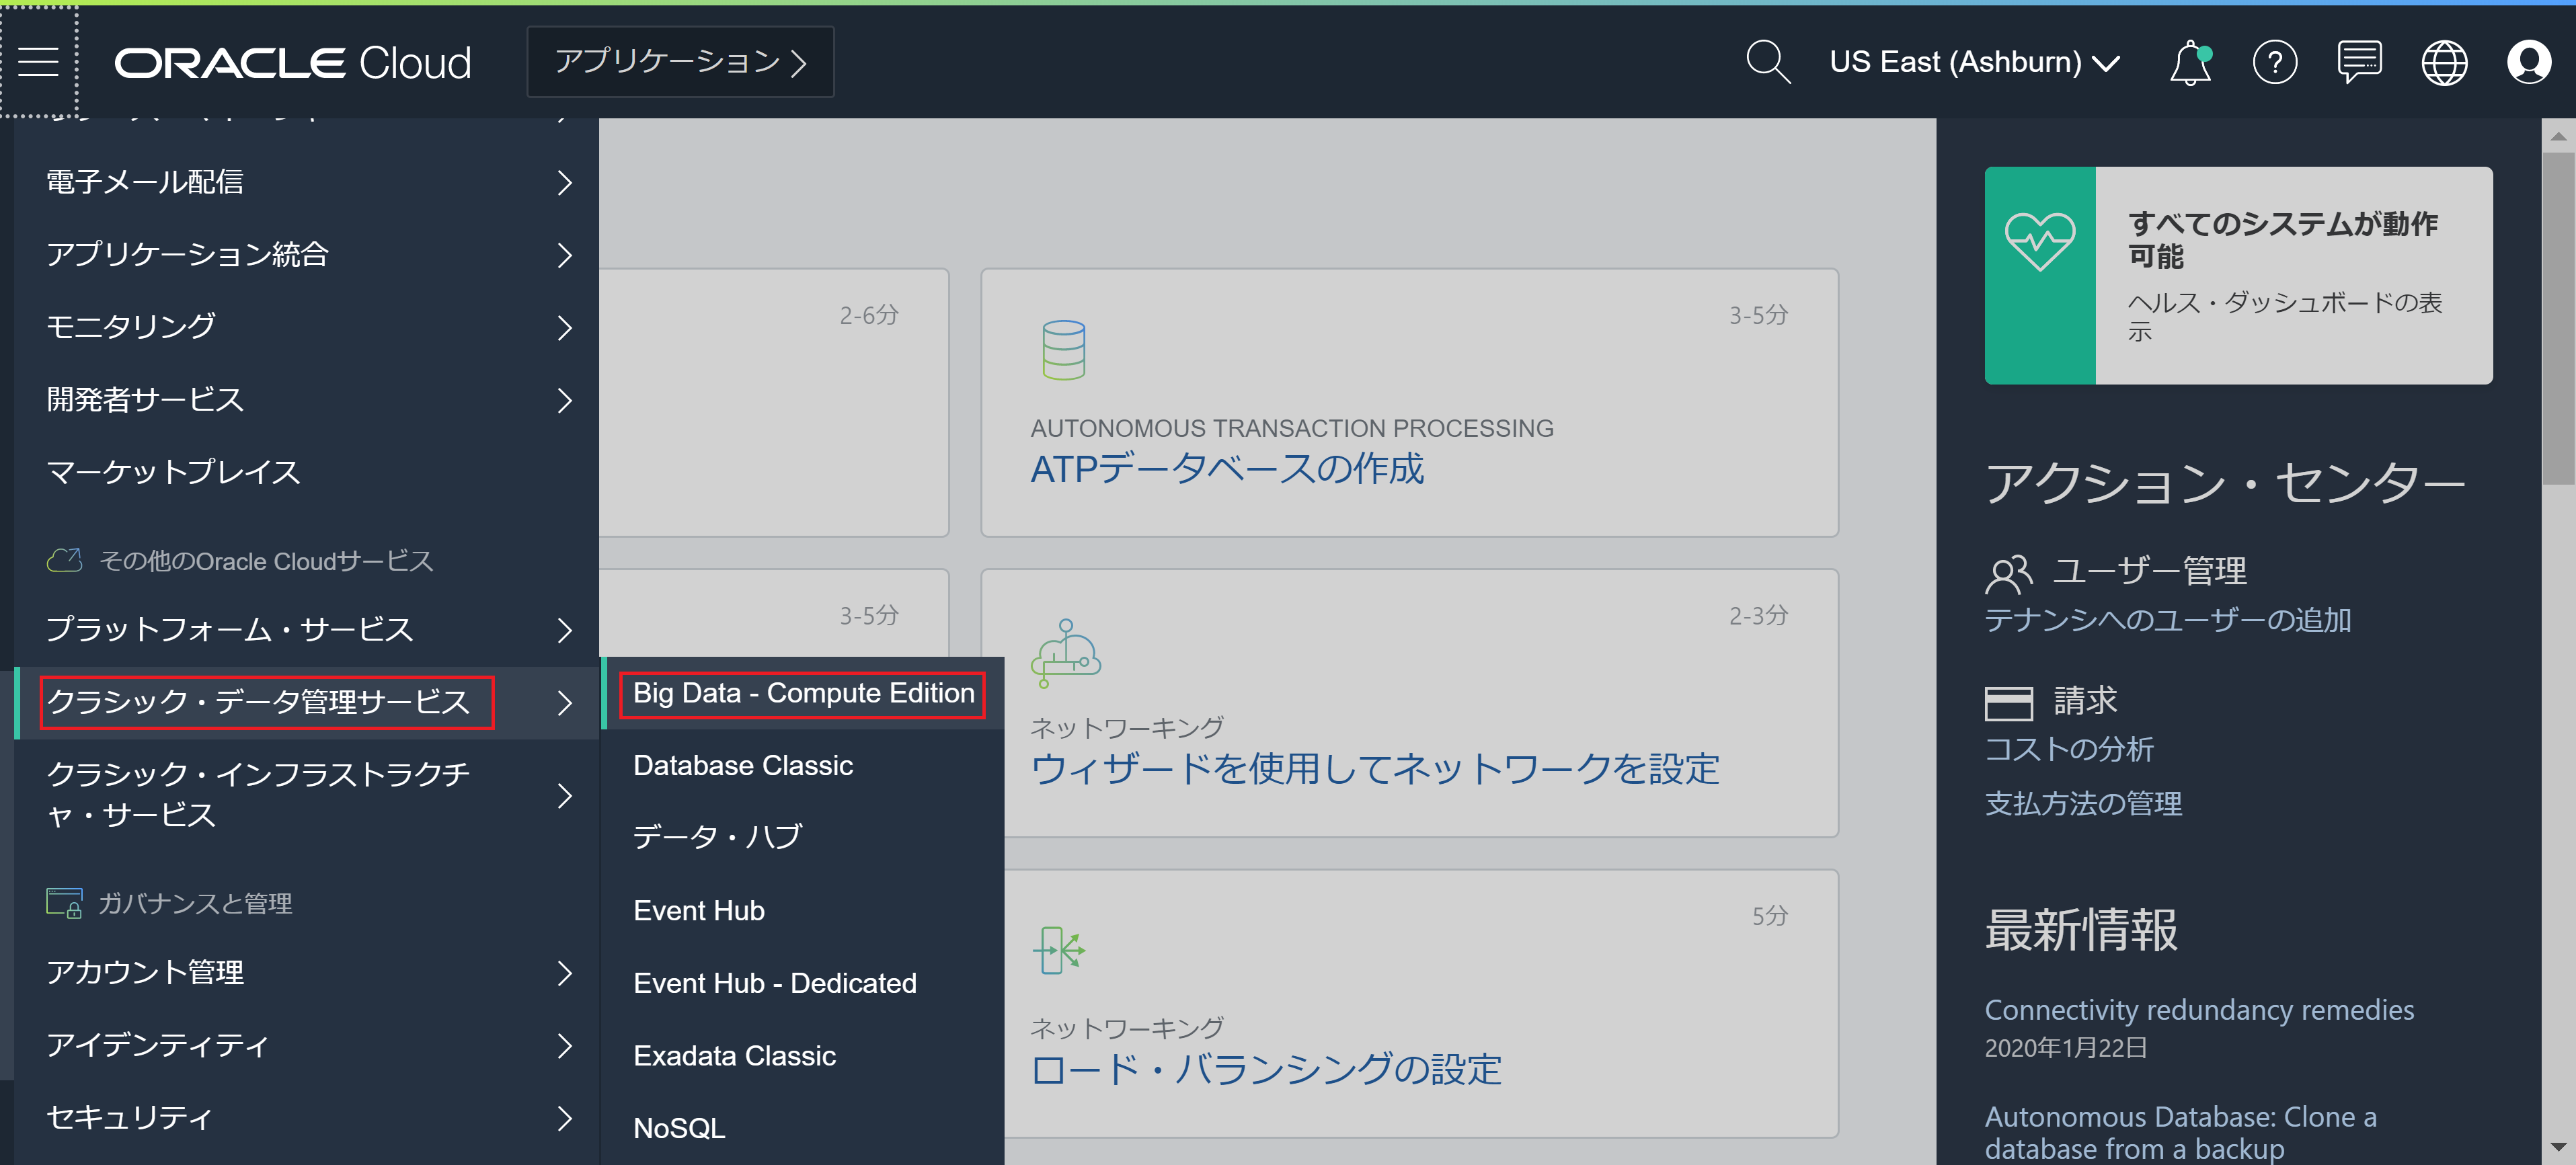Viewport: 2576px width, 1165px height.
Task: Select Big Data - Compute Edition
Action: [x=803, y=693]
